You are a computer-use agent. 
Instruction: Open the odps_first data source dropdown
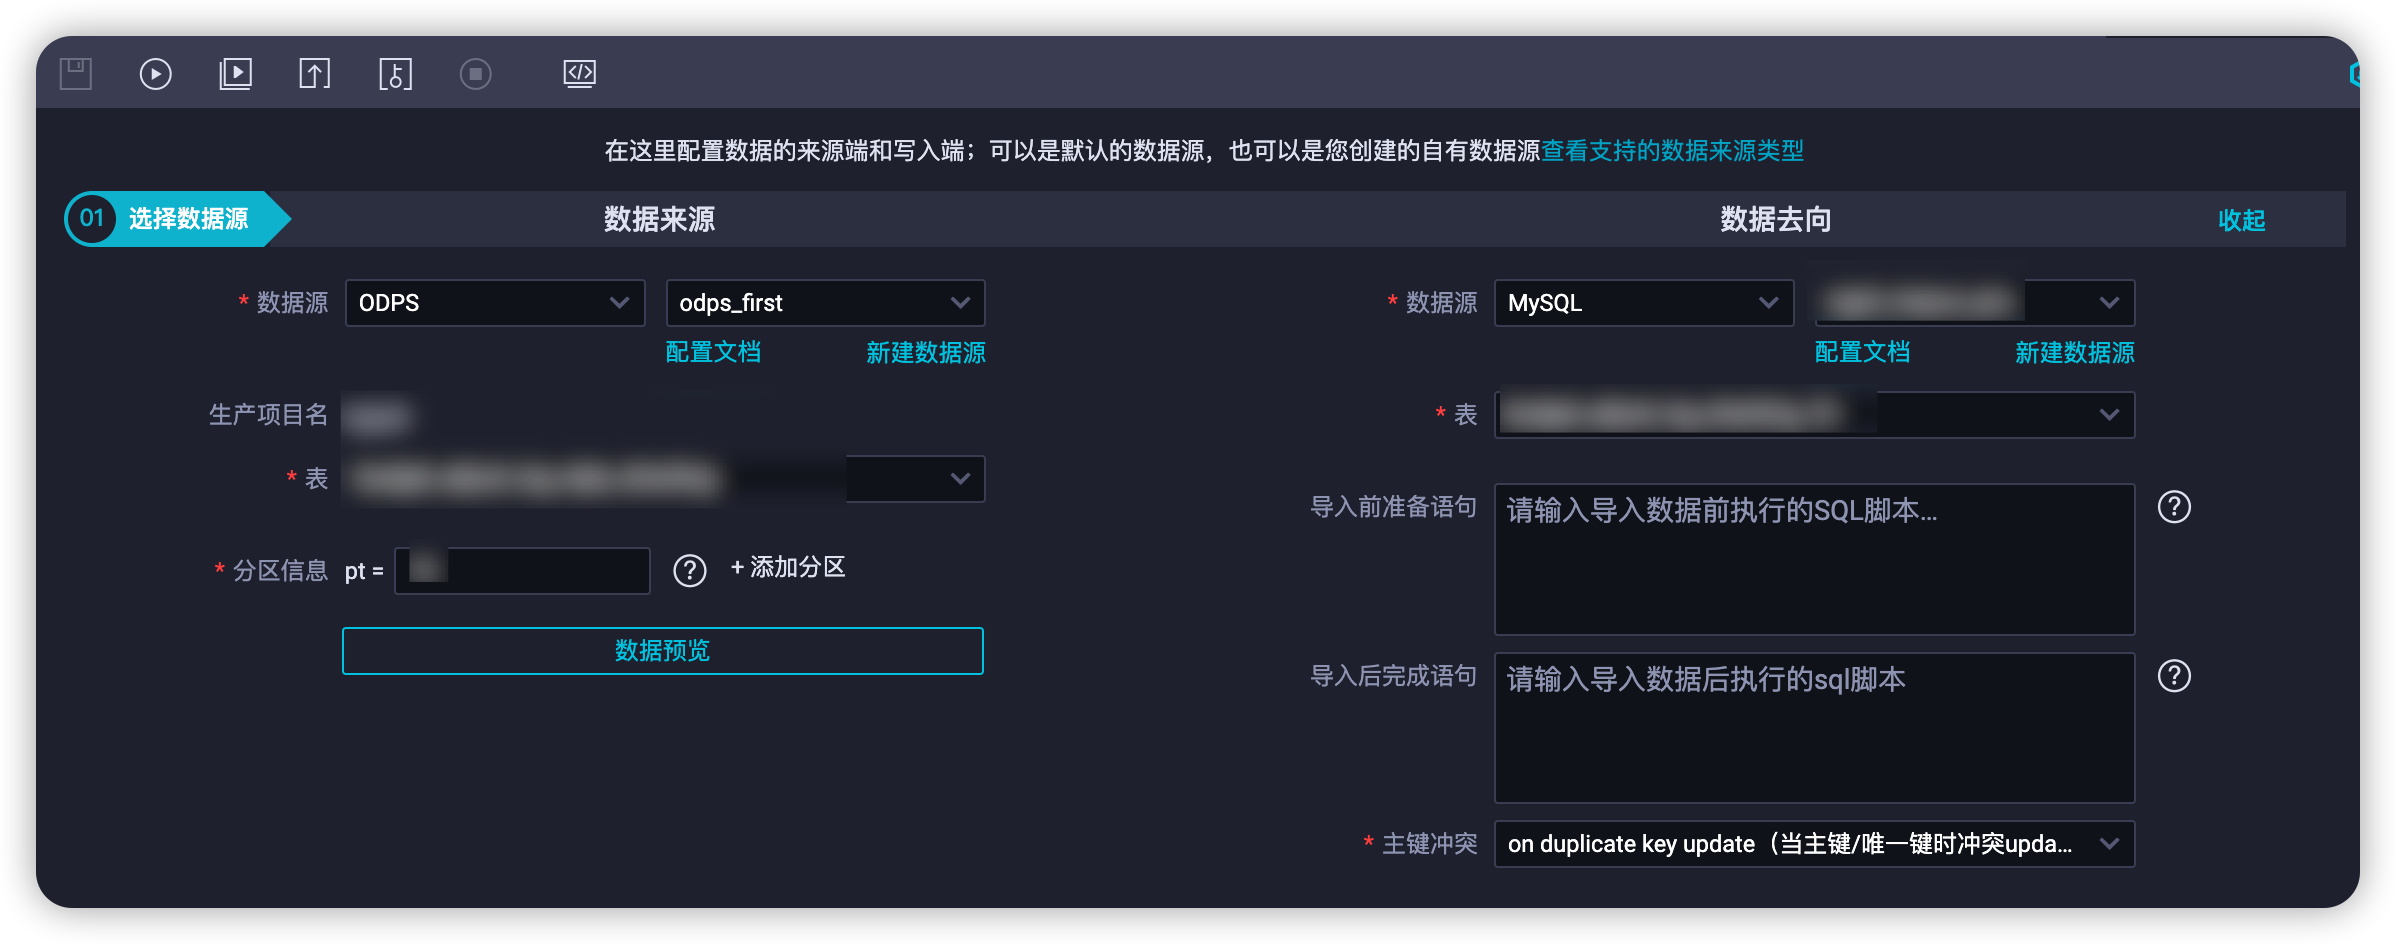(825, 303)
